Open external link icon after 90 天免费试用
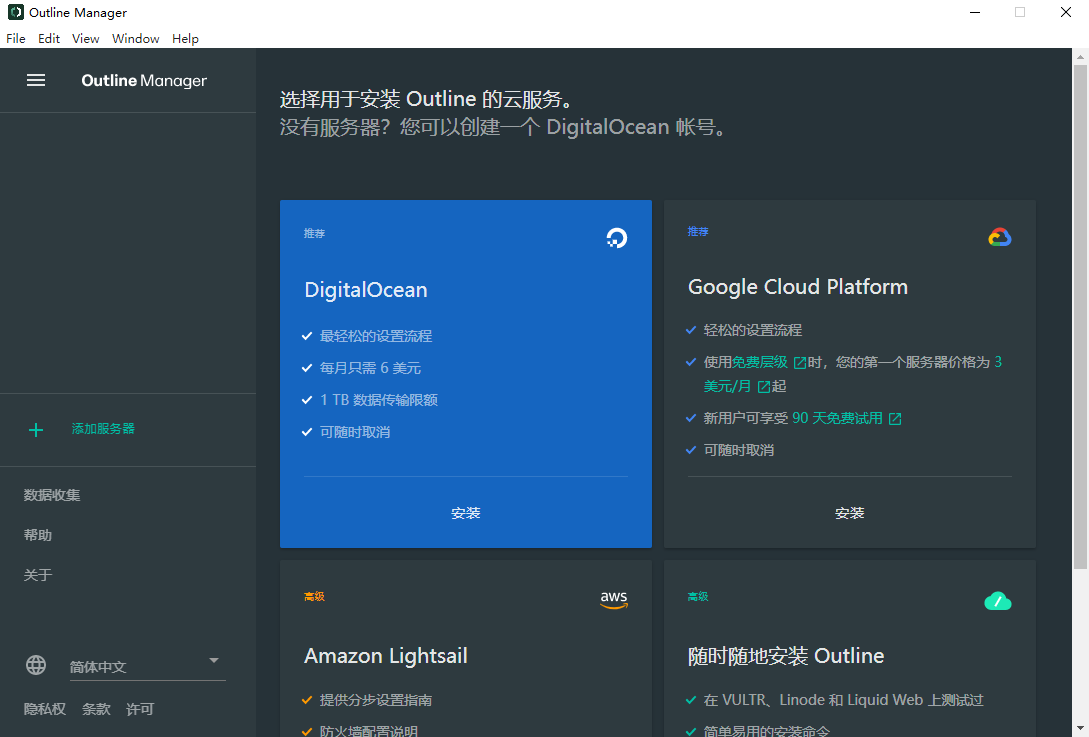The width and height of the screenshot is (1089, 737). [895, 419]
